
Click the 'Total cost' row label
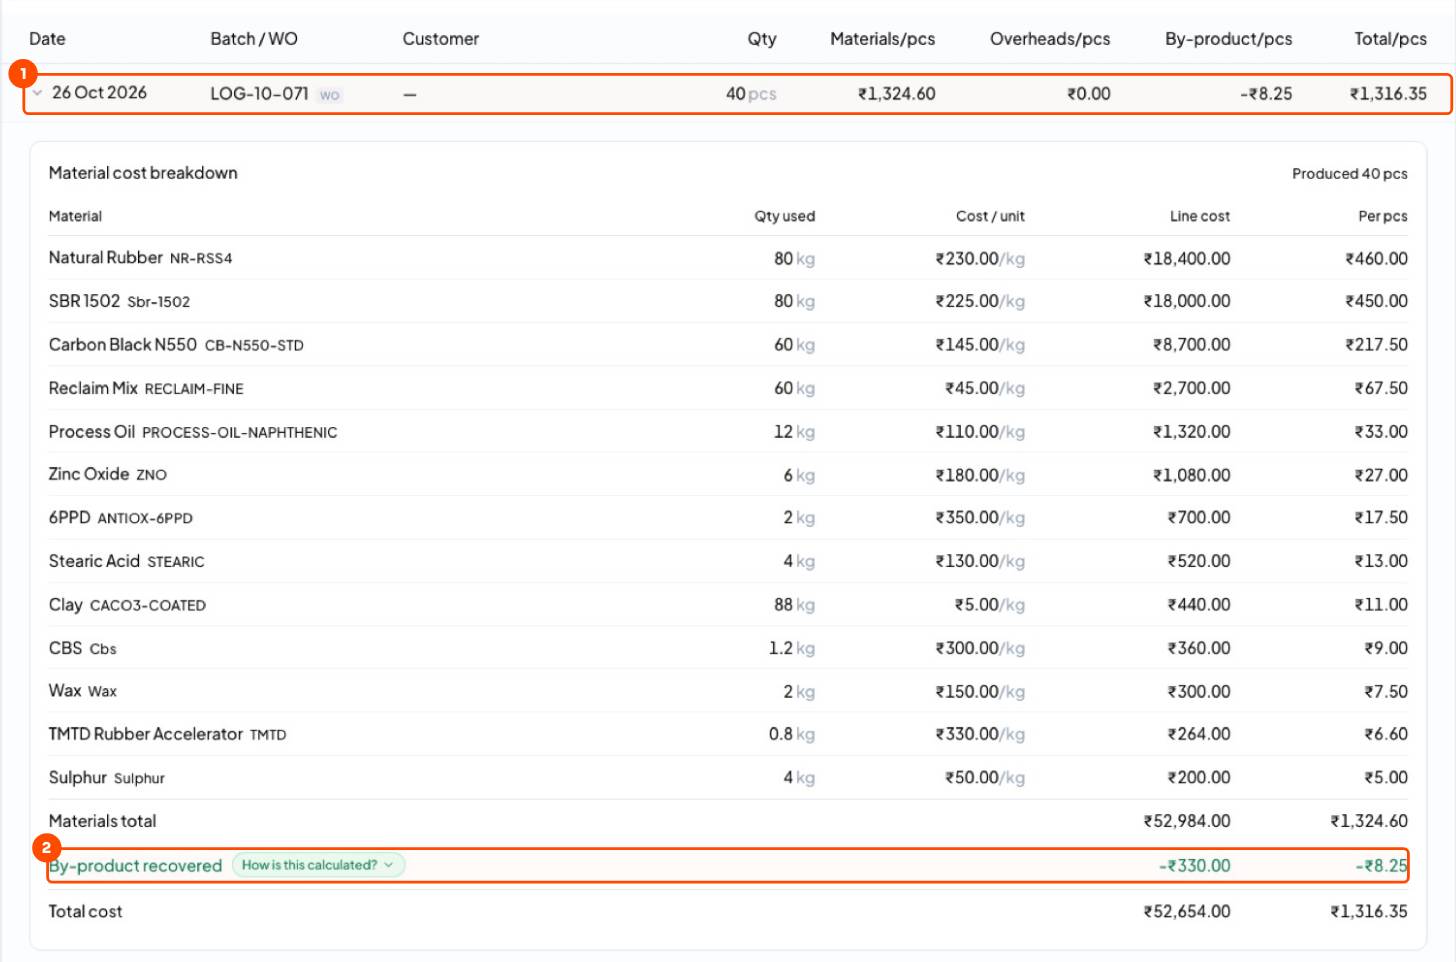86,912
